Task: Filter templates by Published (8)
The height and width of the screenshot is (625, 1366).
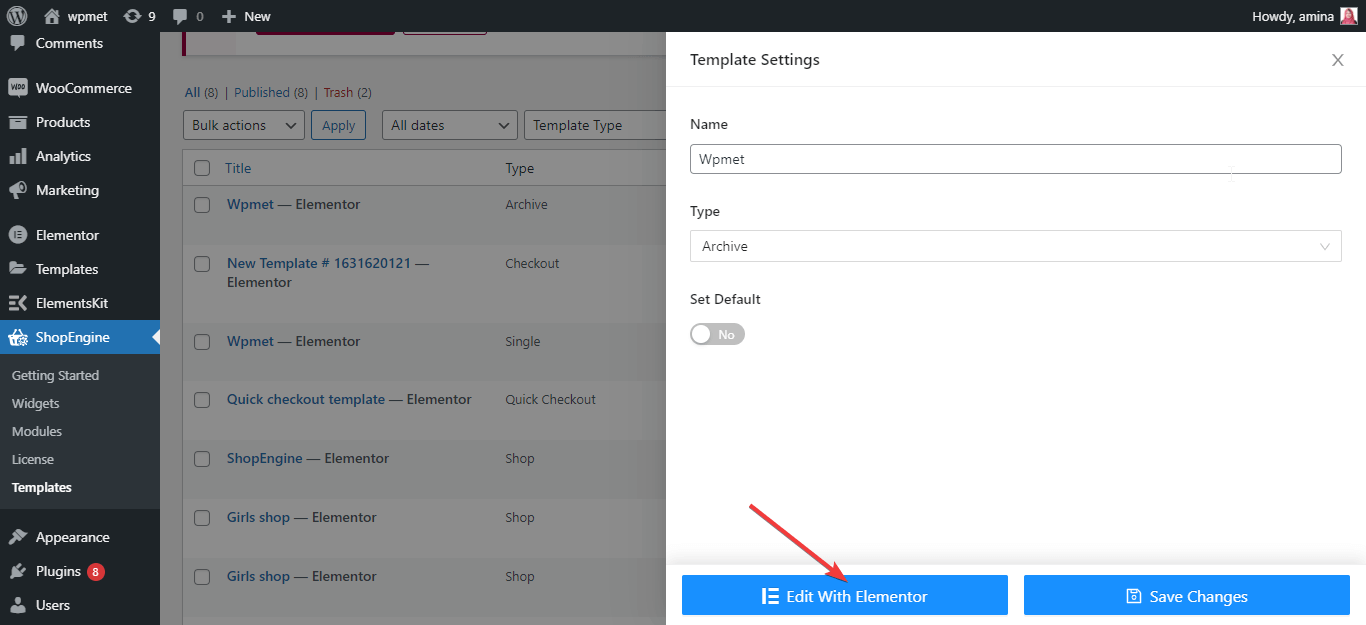Action: (x=270, y=92)
